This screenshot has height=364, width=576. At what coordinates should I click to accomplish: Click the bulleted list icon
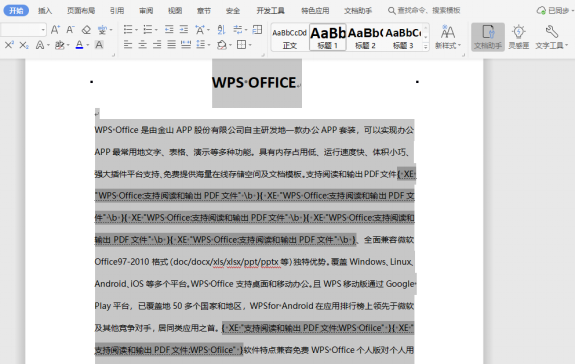tap(128, 29)
